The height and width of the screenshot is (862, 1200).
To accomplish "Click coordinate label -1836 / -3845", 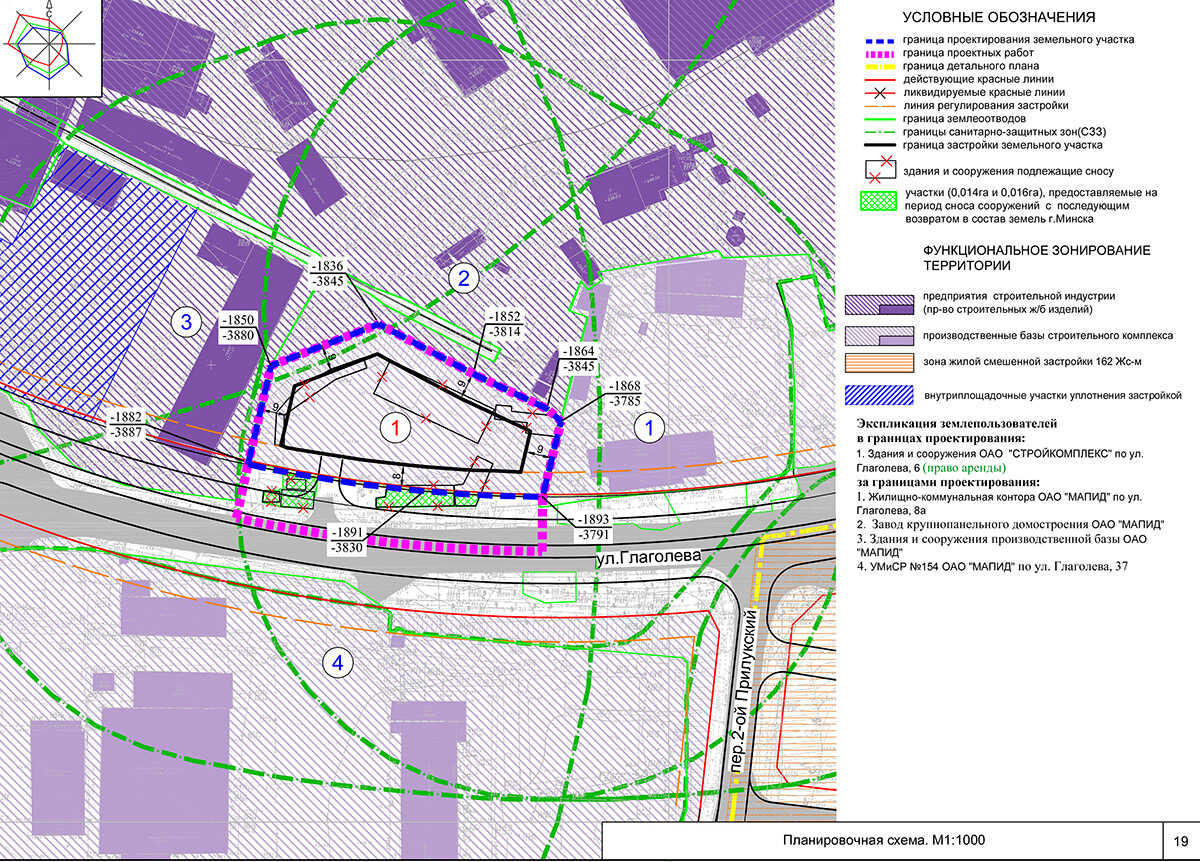I will 327,274.
